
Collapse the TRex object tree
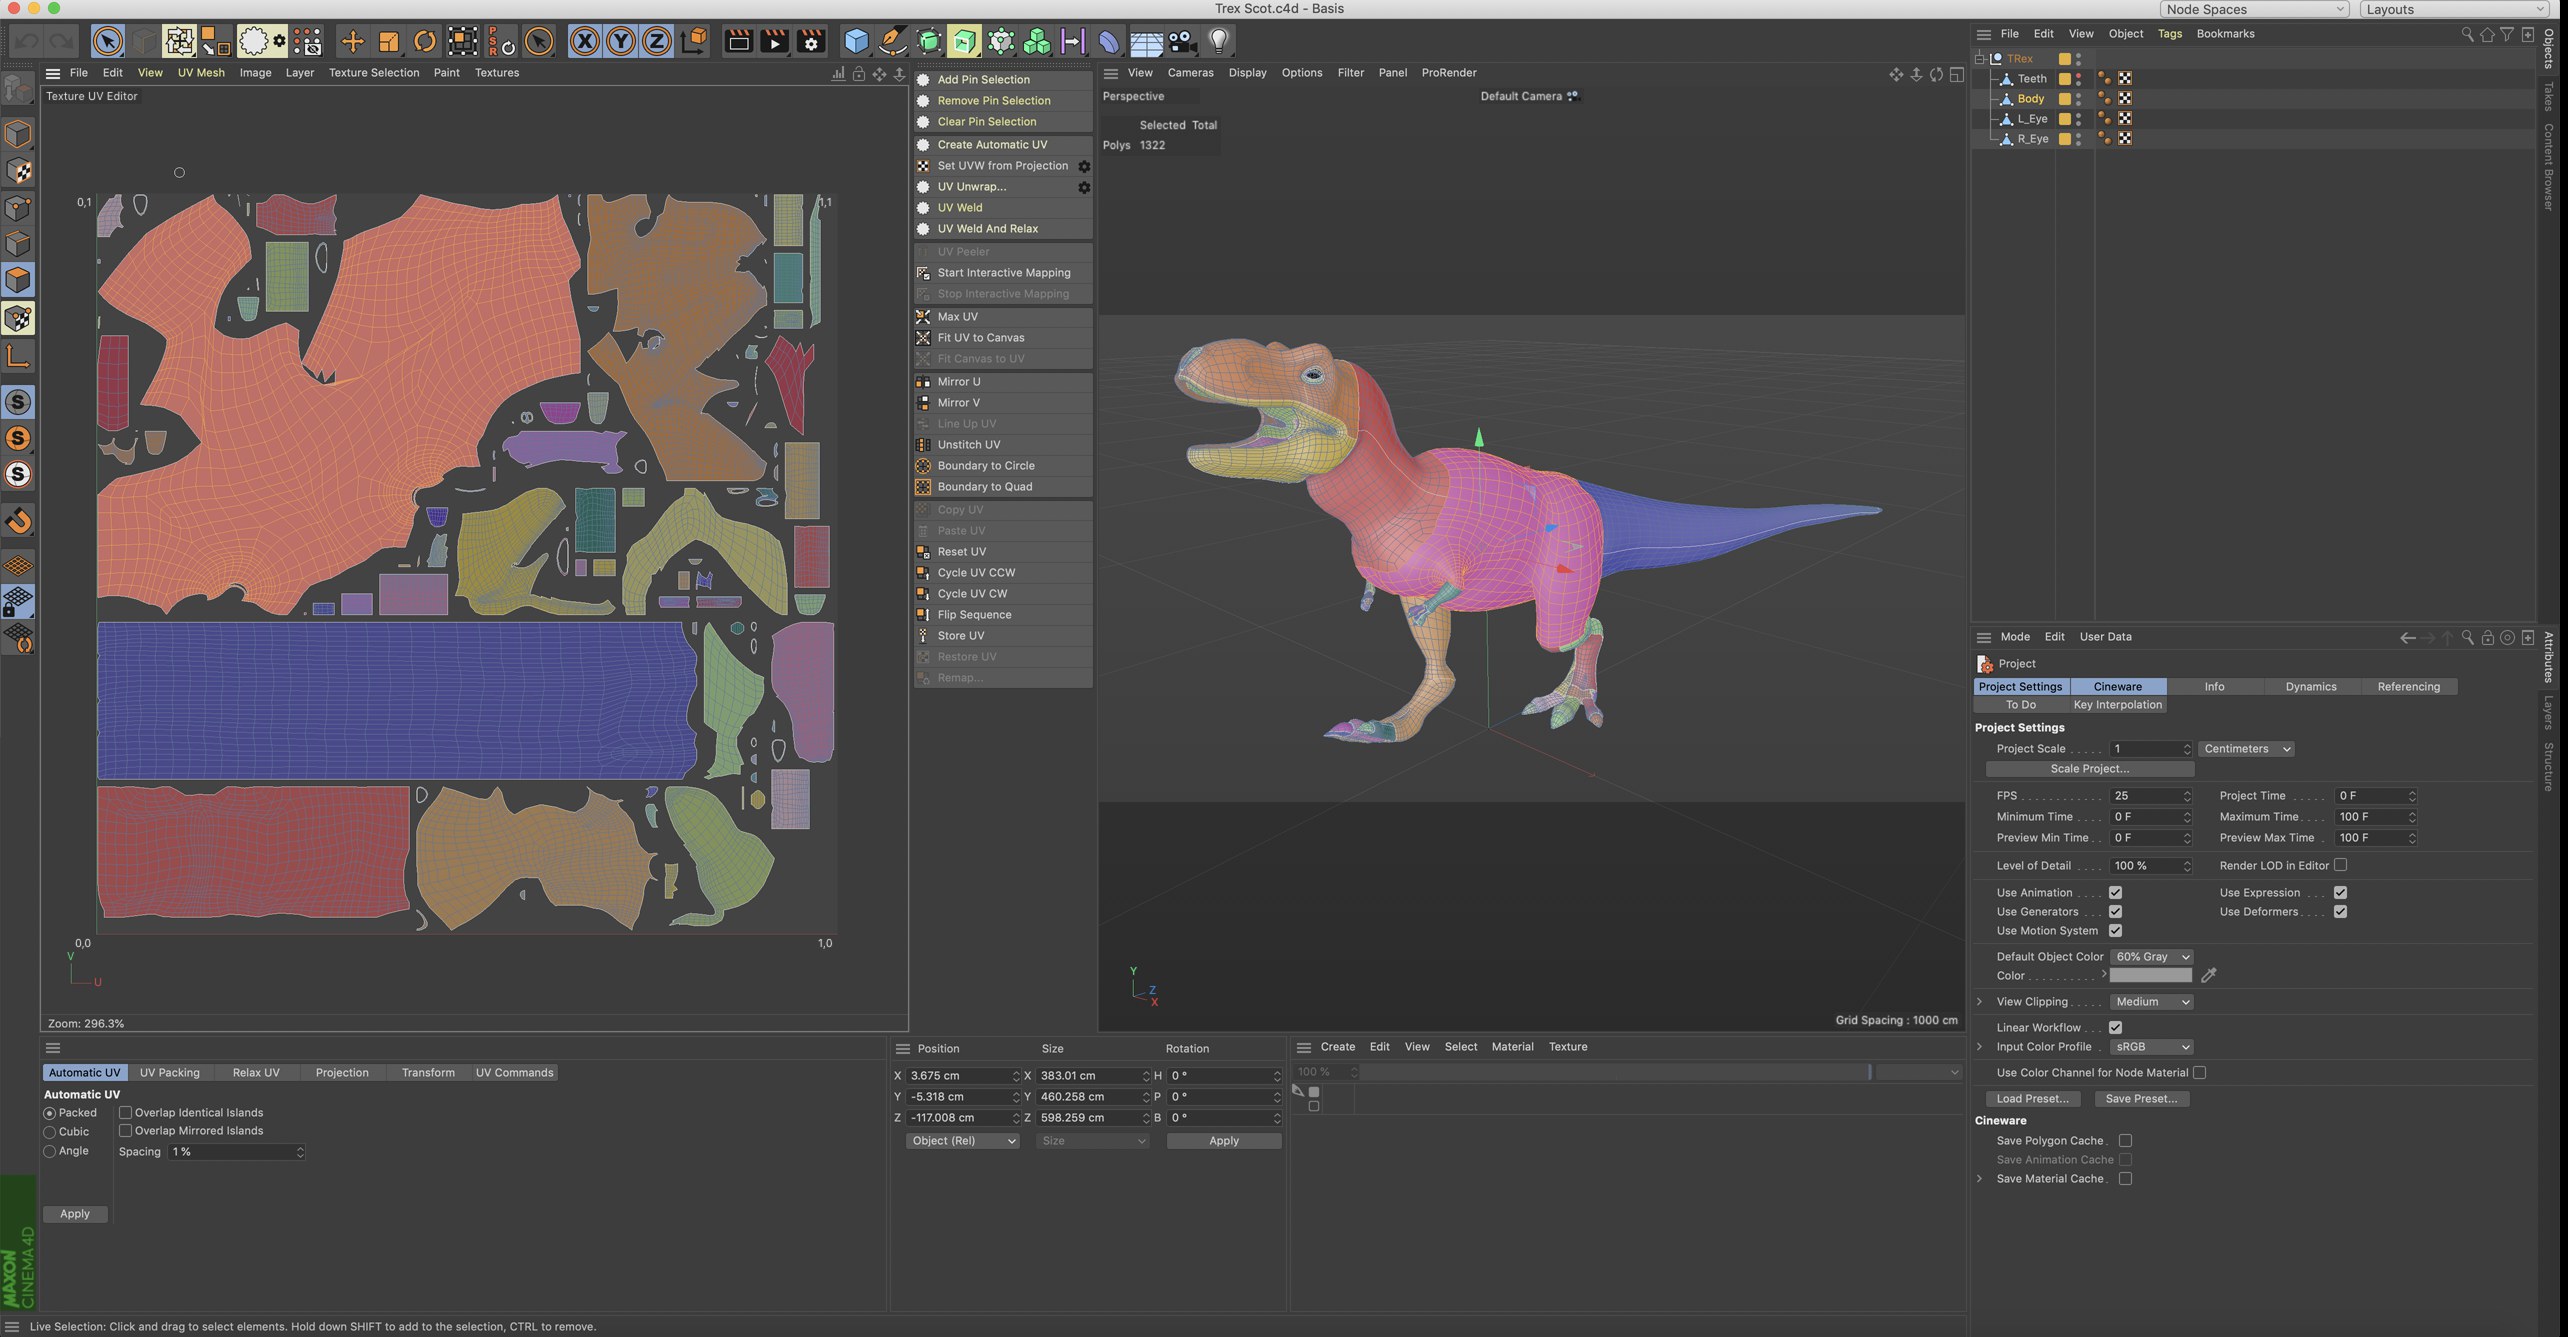pyautogui.click(x=1979, y=59)
